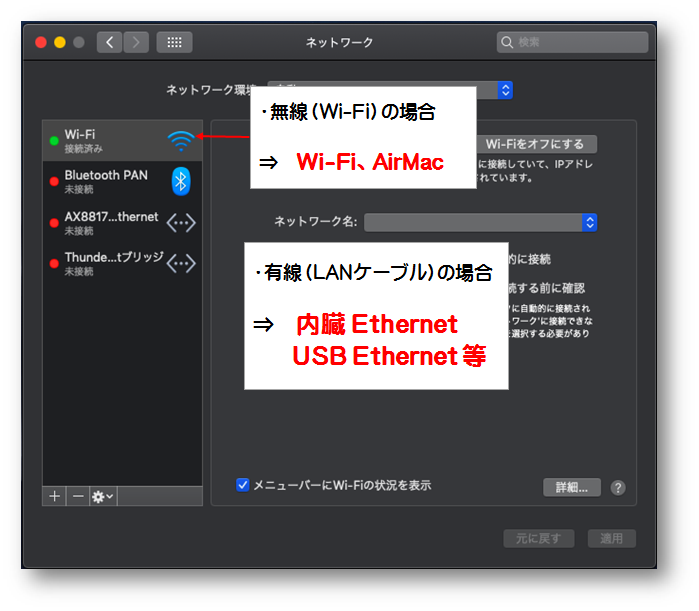Select the AX8817 Ethernet adapter icon
The width and height of the screenshot is (699, 611).
pos(181,223)
